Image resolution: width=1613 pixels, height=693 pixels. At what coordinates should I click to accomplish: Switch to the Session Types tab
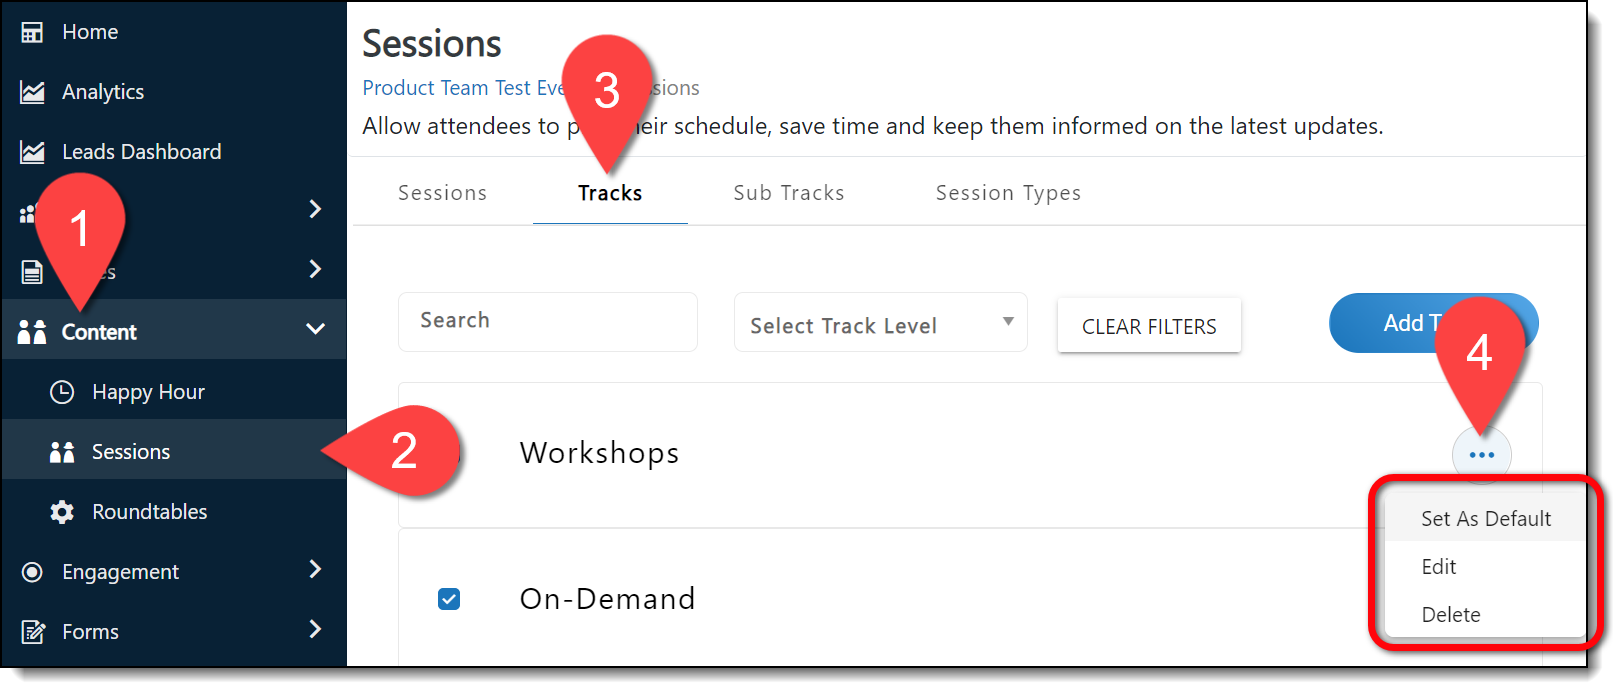click(x=1008, y=193)
